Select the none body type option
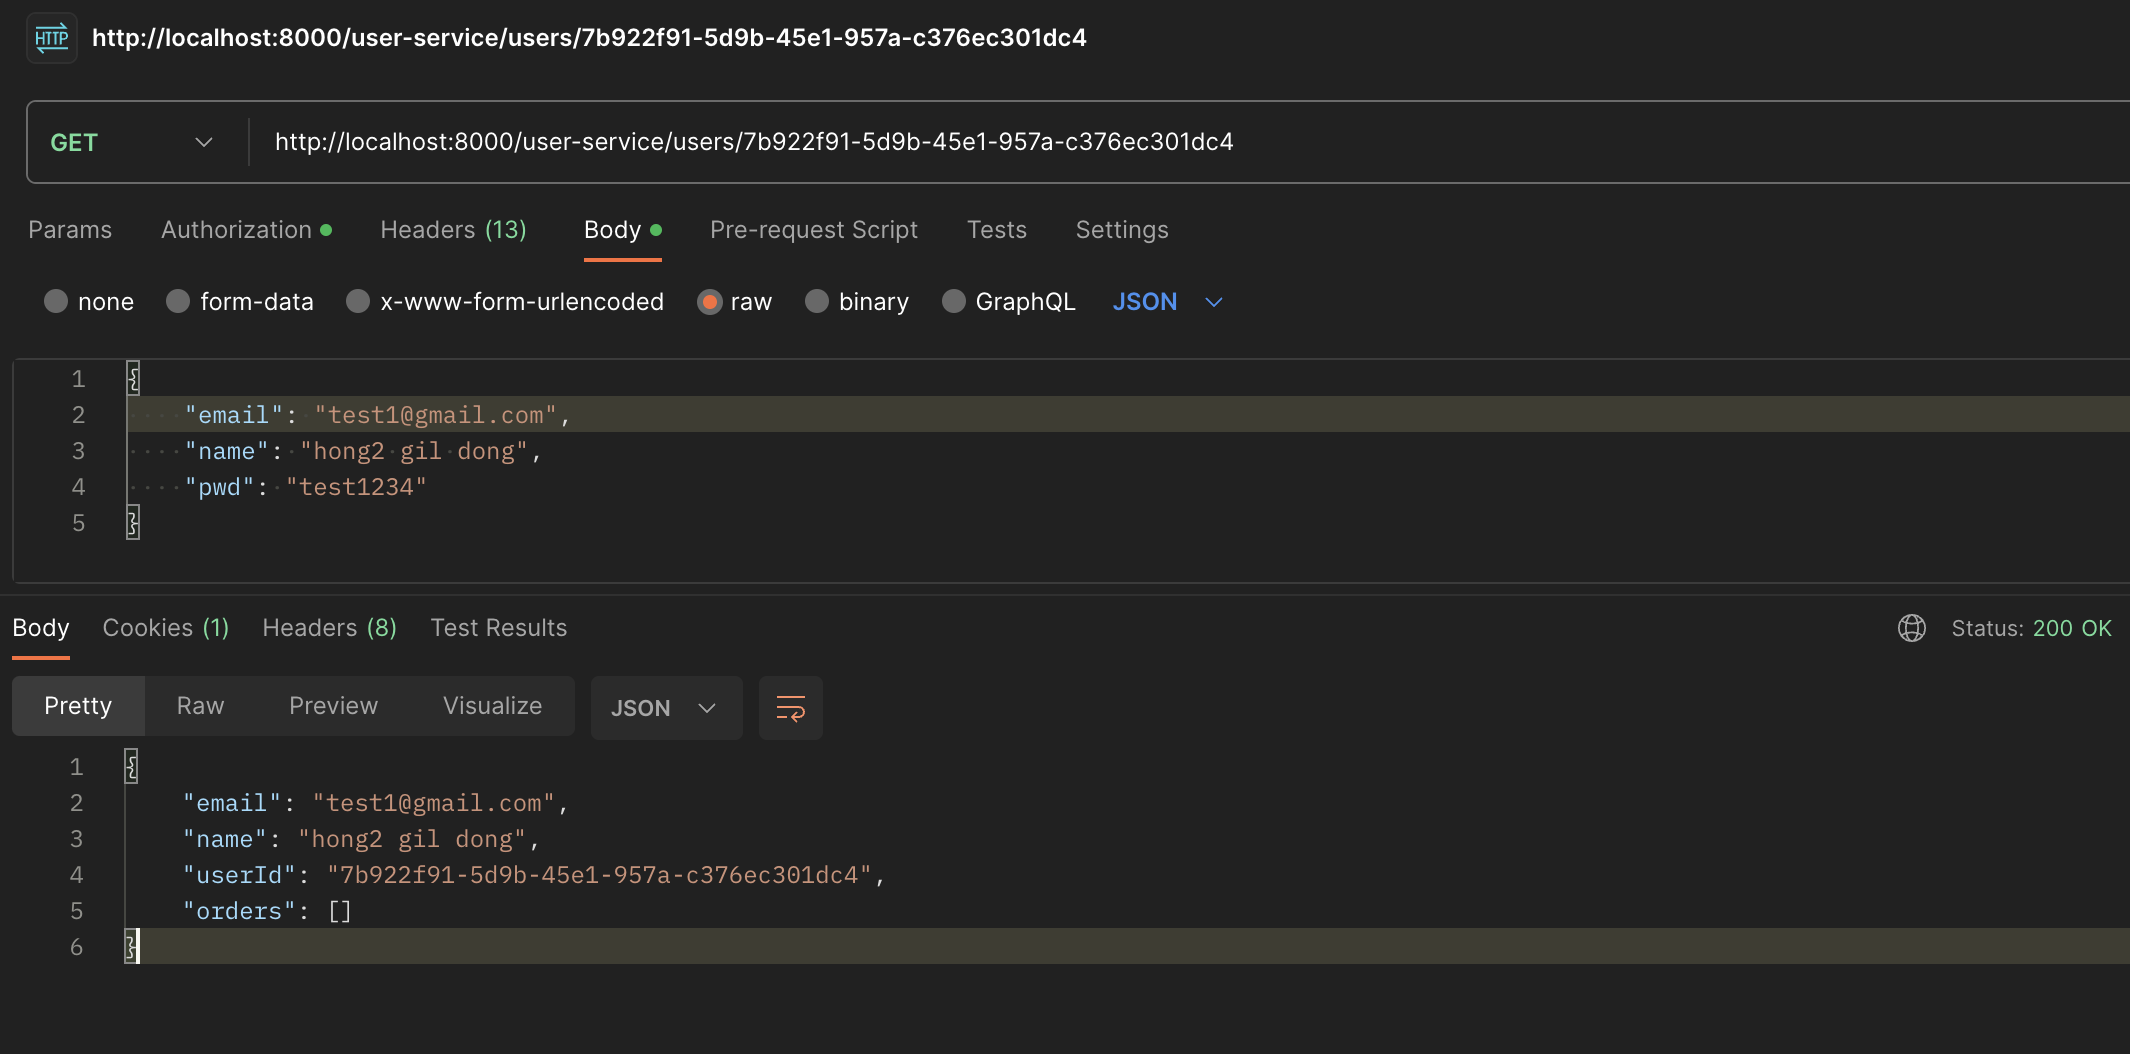The image size is (2130, 1054). [56, 301]
